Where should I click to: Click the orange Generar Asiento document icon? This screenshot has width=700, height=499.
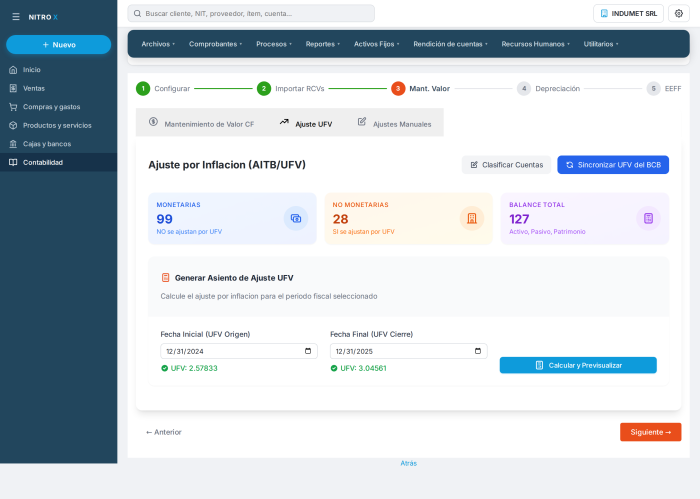(166, 278)
